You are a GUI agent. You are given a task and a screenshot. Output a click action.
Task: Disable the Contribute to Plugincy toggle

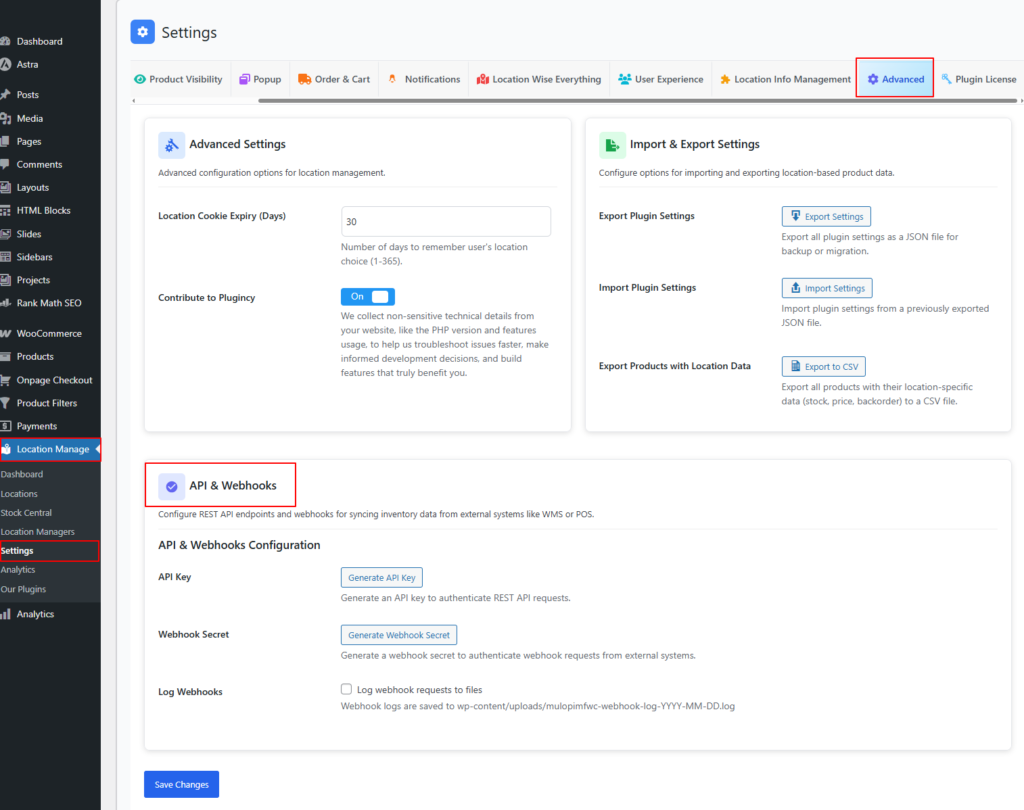pos(368,297)
